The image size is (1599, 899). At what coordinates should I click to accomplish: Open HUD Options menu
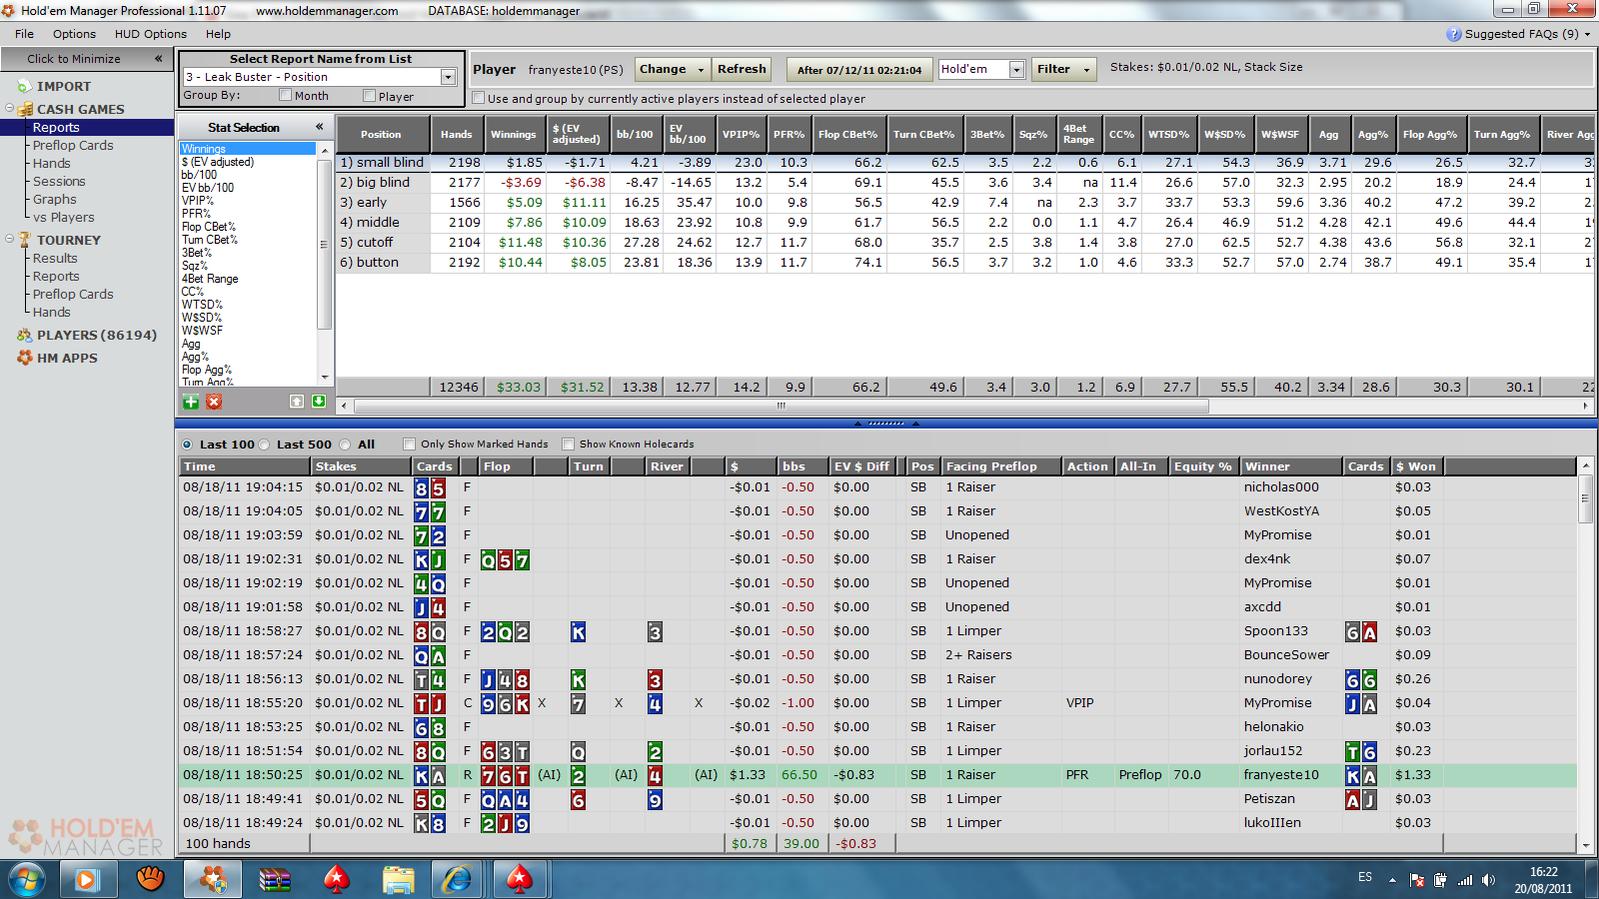click(151, 34)
